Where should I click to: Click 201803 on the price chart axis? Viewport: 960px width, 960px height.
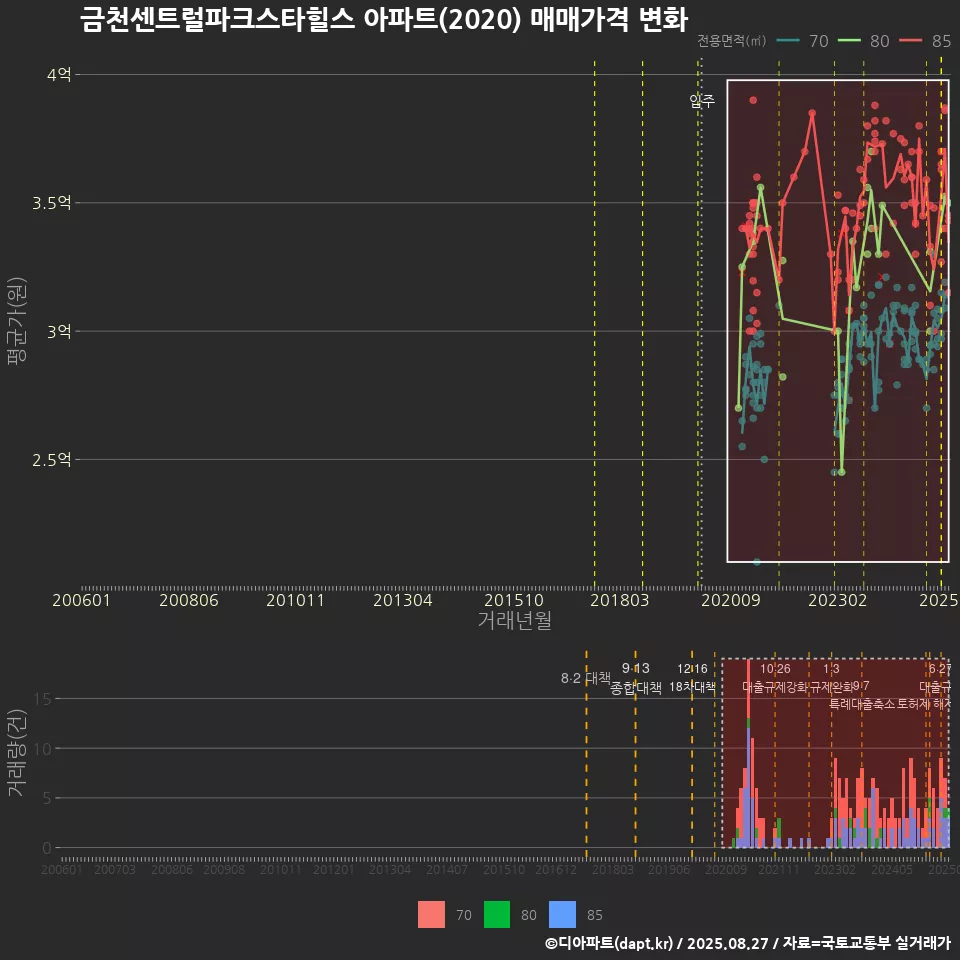619,600
